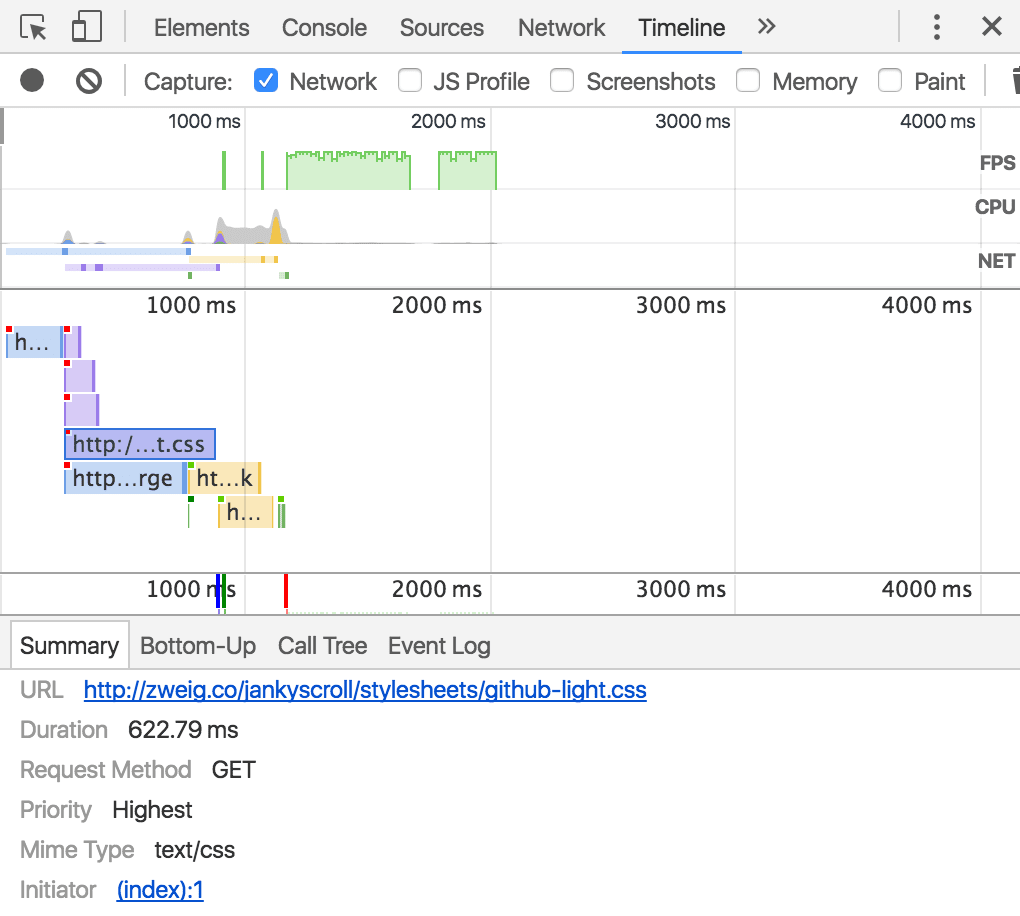Click the (index):1 initiator link
This screenshot has width=1020, height=916.
click(x=159, y=889)
